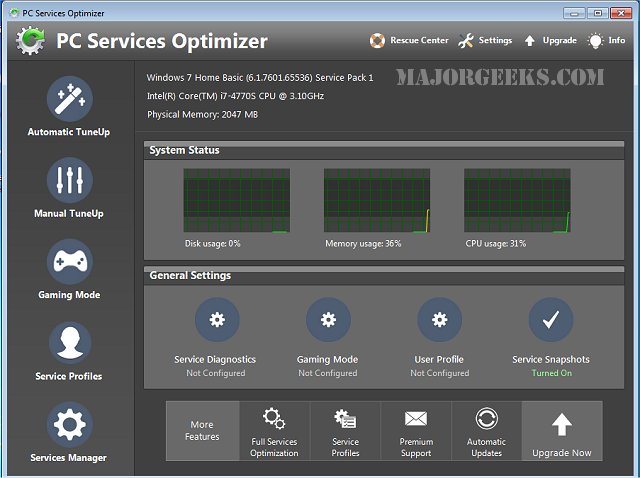This screenshot has height=478, width=640.
Task: Open Manual TuneUp sliders icon
Action: 70,180
